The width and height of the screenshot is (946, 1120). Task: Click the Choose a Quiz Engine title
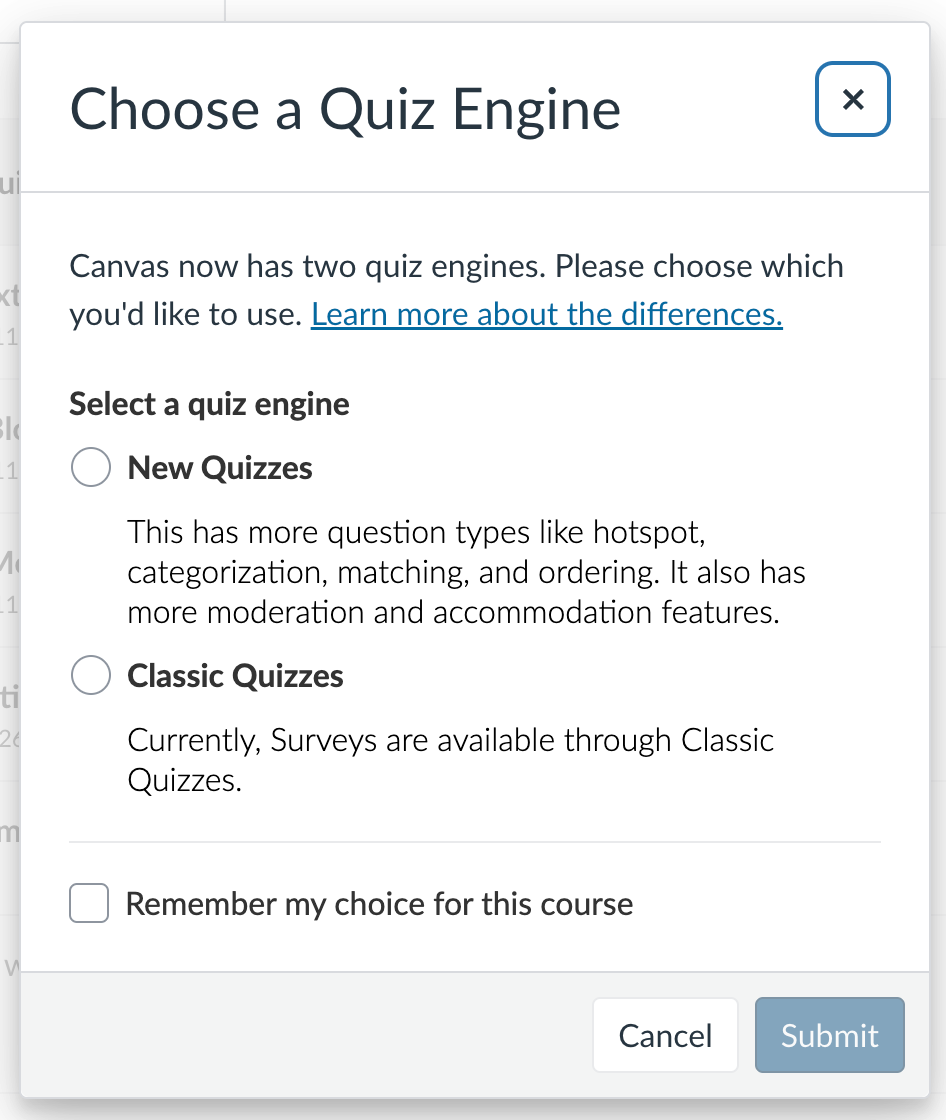[344, 110]
